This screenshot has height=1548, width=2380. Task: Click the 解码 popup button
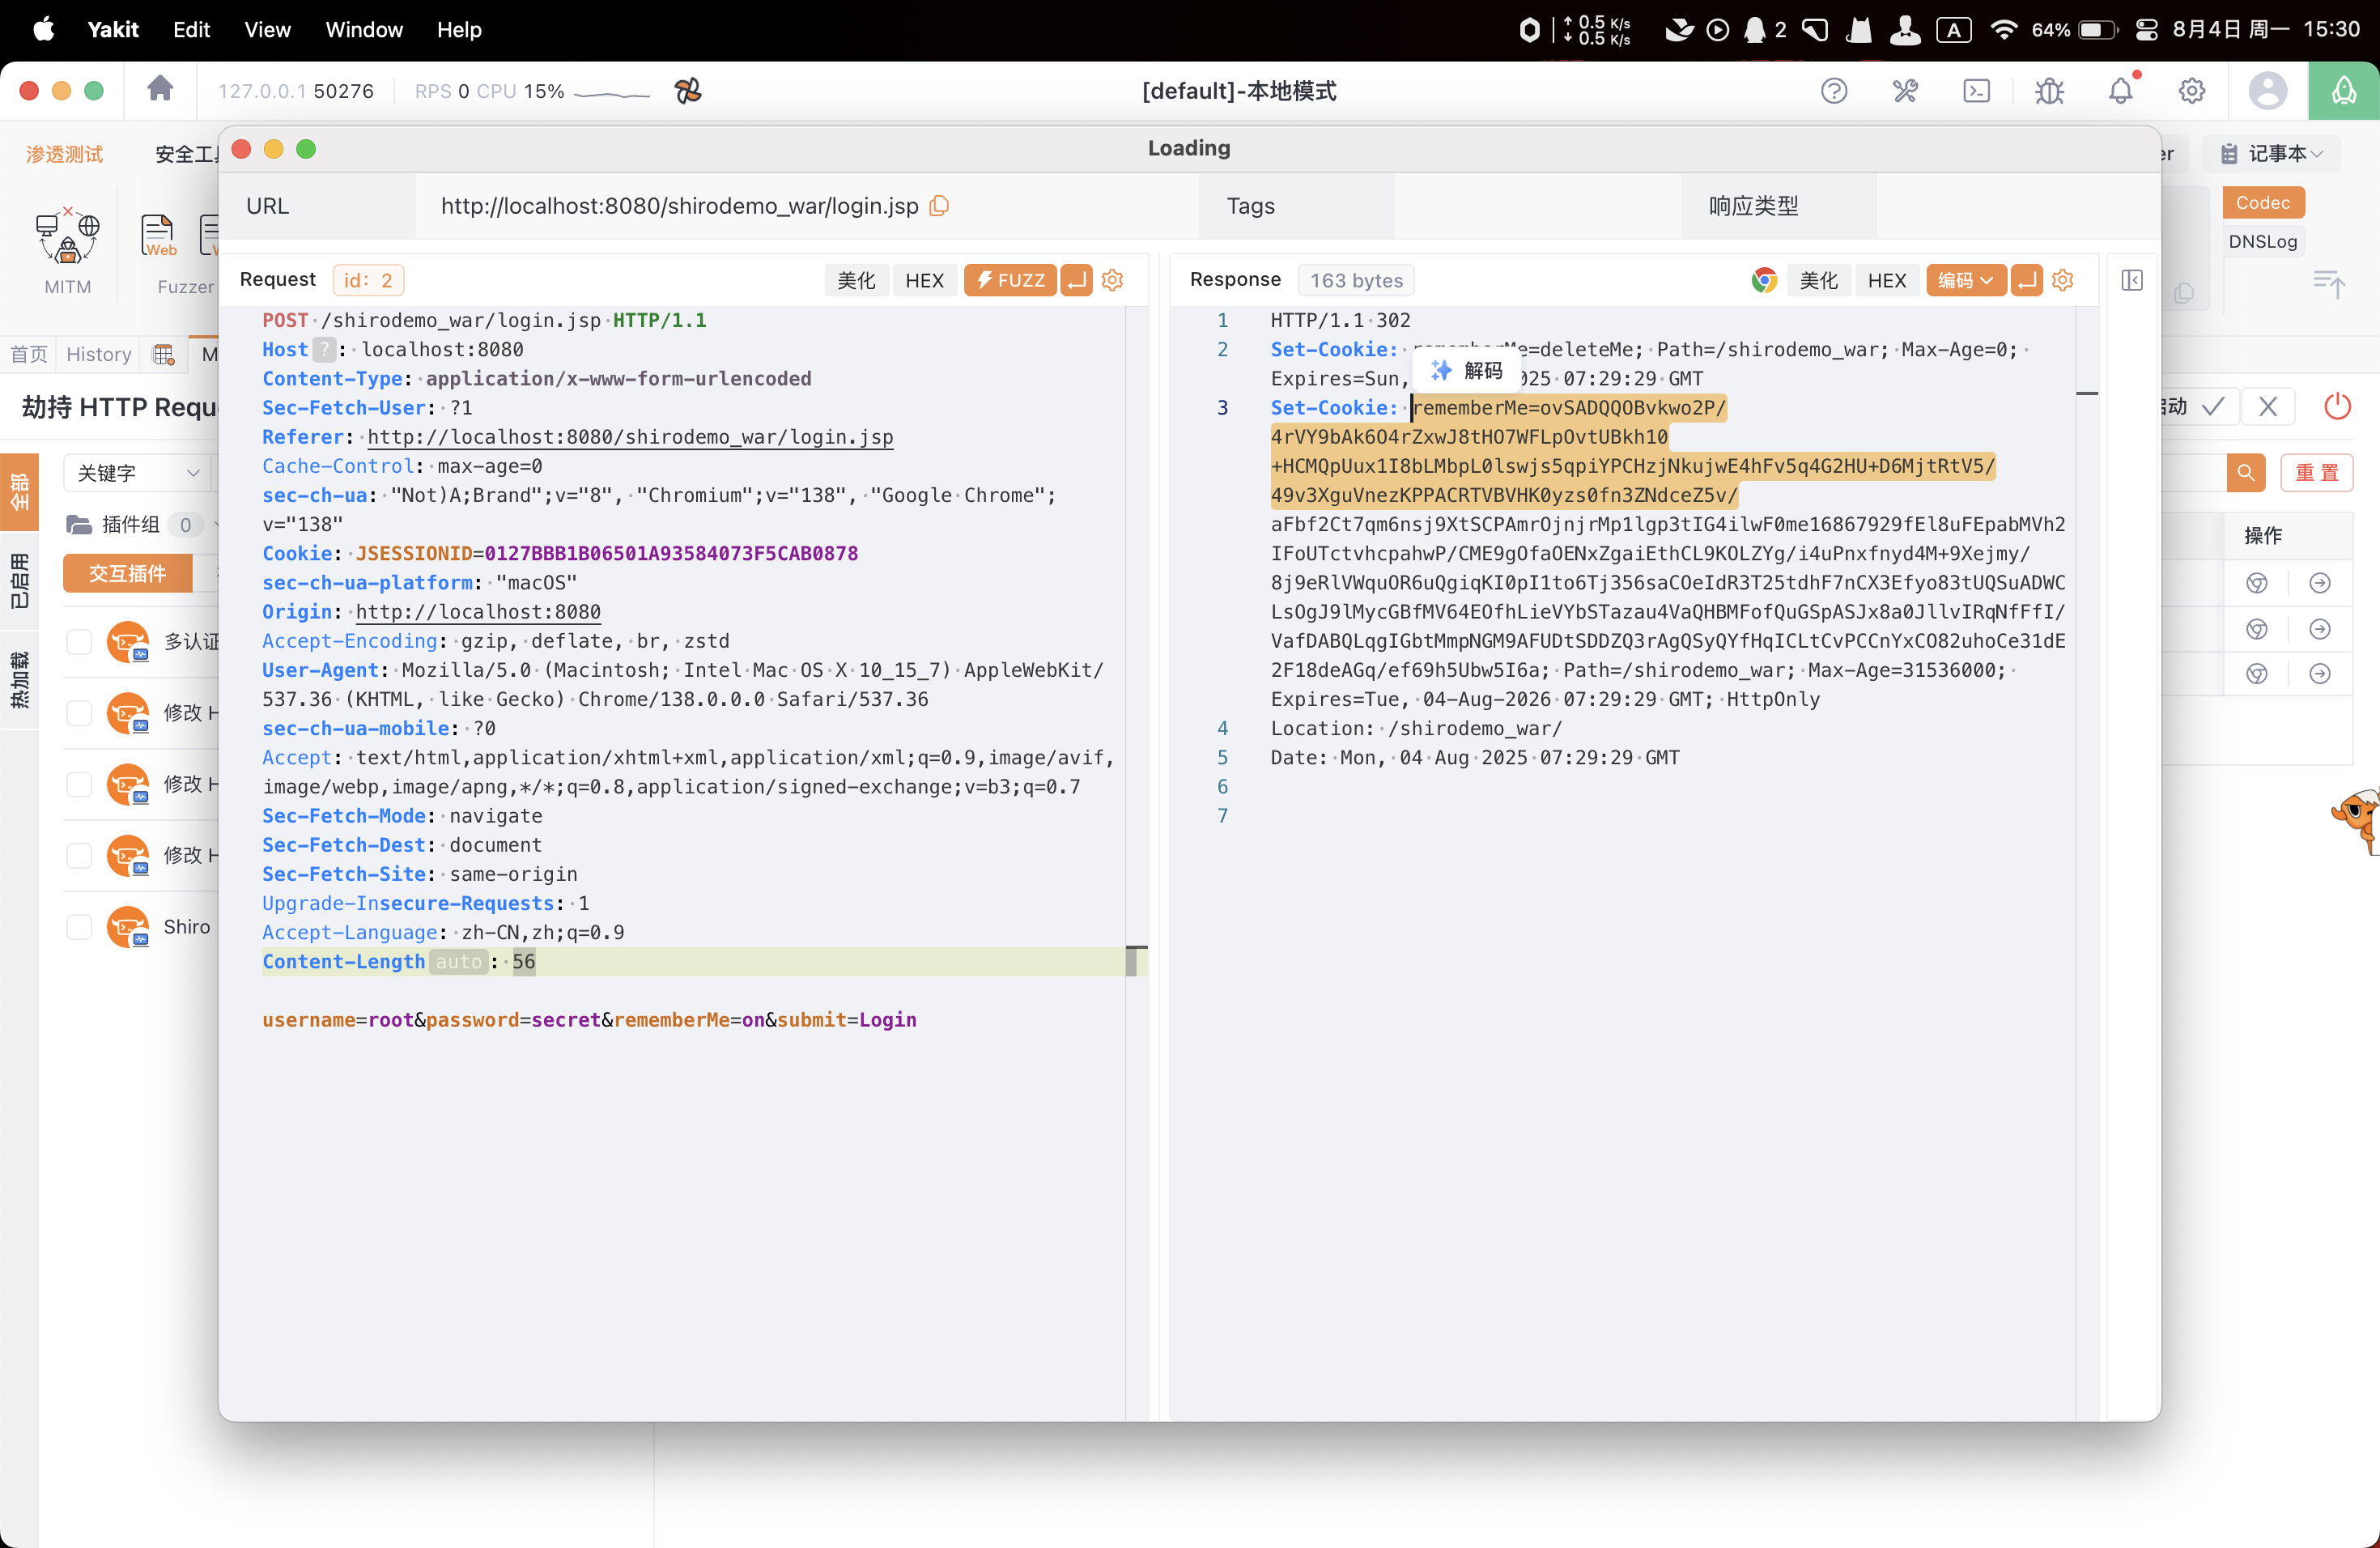pos(1467,371)
